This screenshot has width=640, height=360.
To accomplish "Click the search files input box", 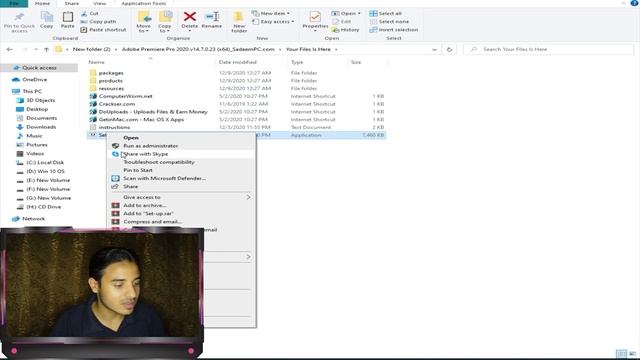I will [x=549, y=49].
